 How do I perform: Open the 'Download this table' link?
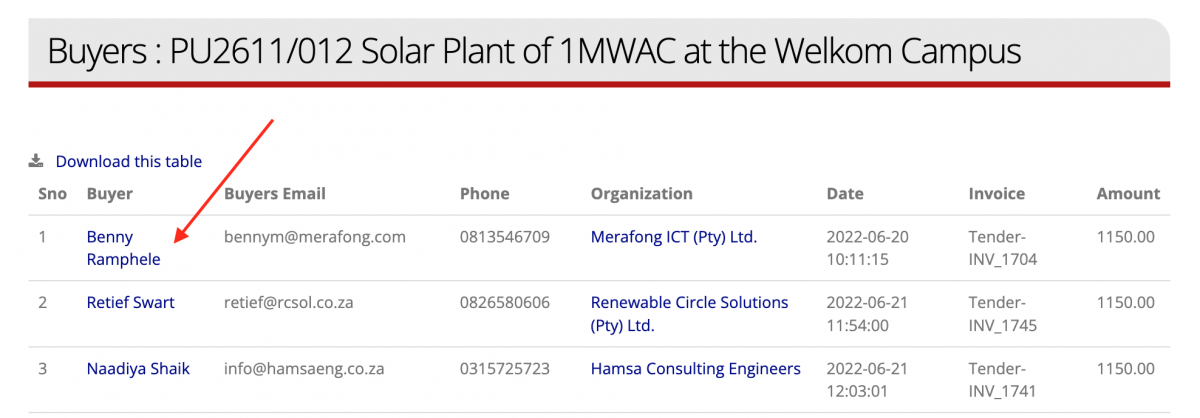click(x=128, y=161)
